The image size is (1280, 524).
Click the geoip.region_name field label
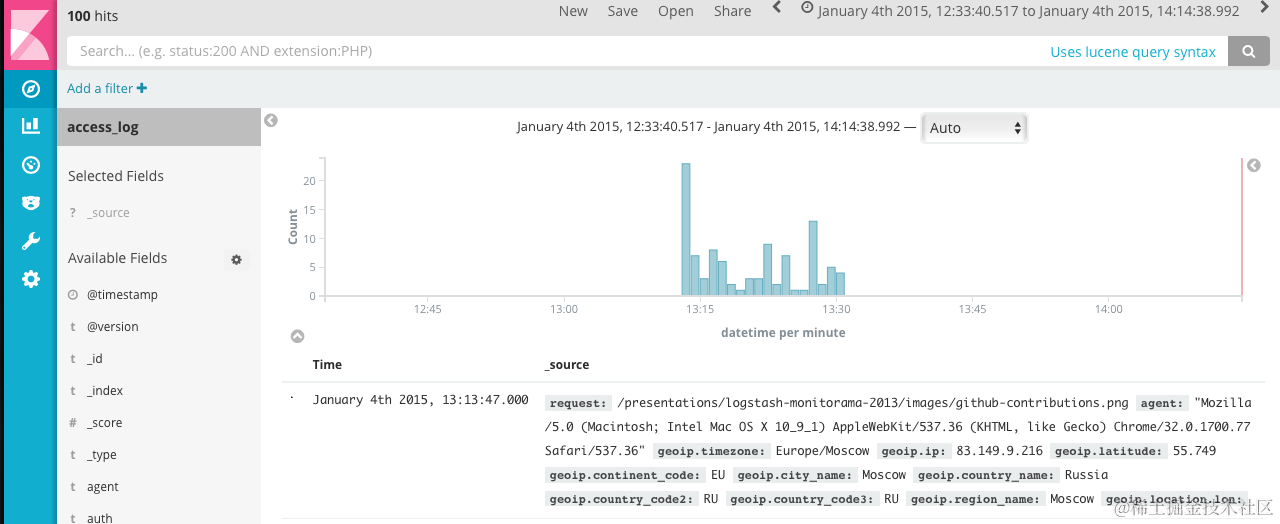coord(975,499)
